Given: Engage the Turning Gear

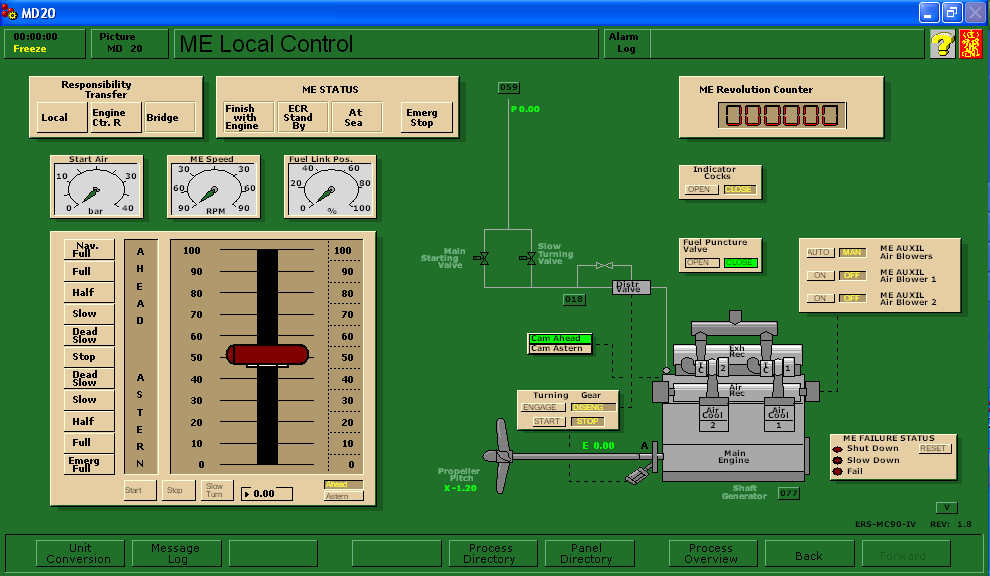Looking at the screenshot, I should 541,407.
